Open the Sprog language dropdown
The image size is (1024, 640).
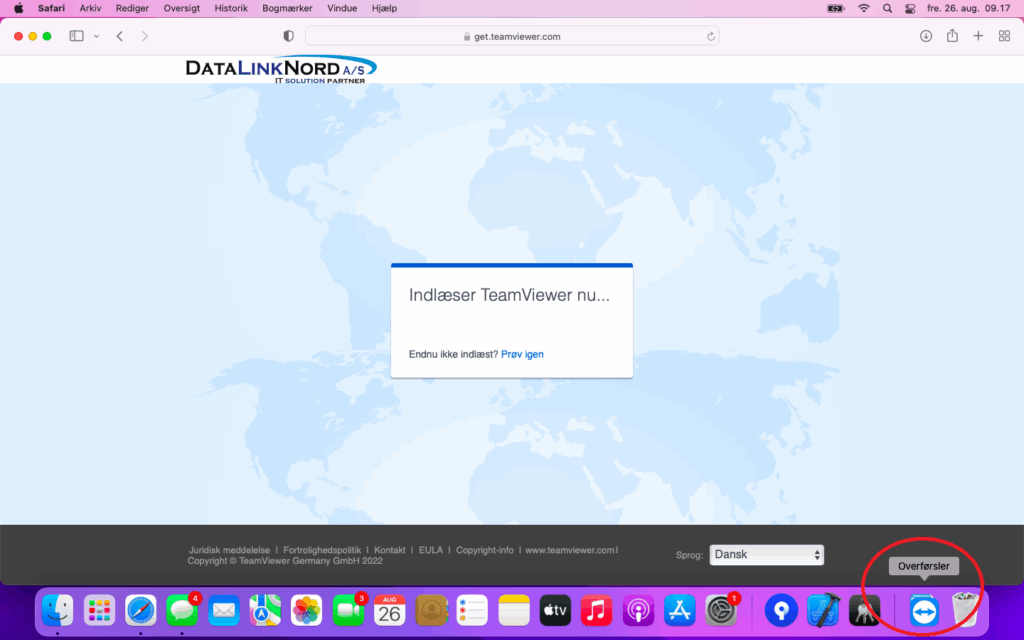click(x=767, y=555)
